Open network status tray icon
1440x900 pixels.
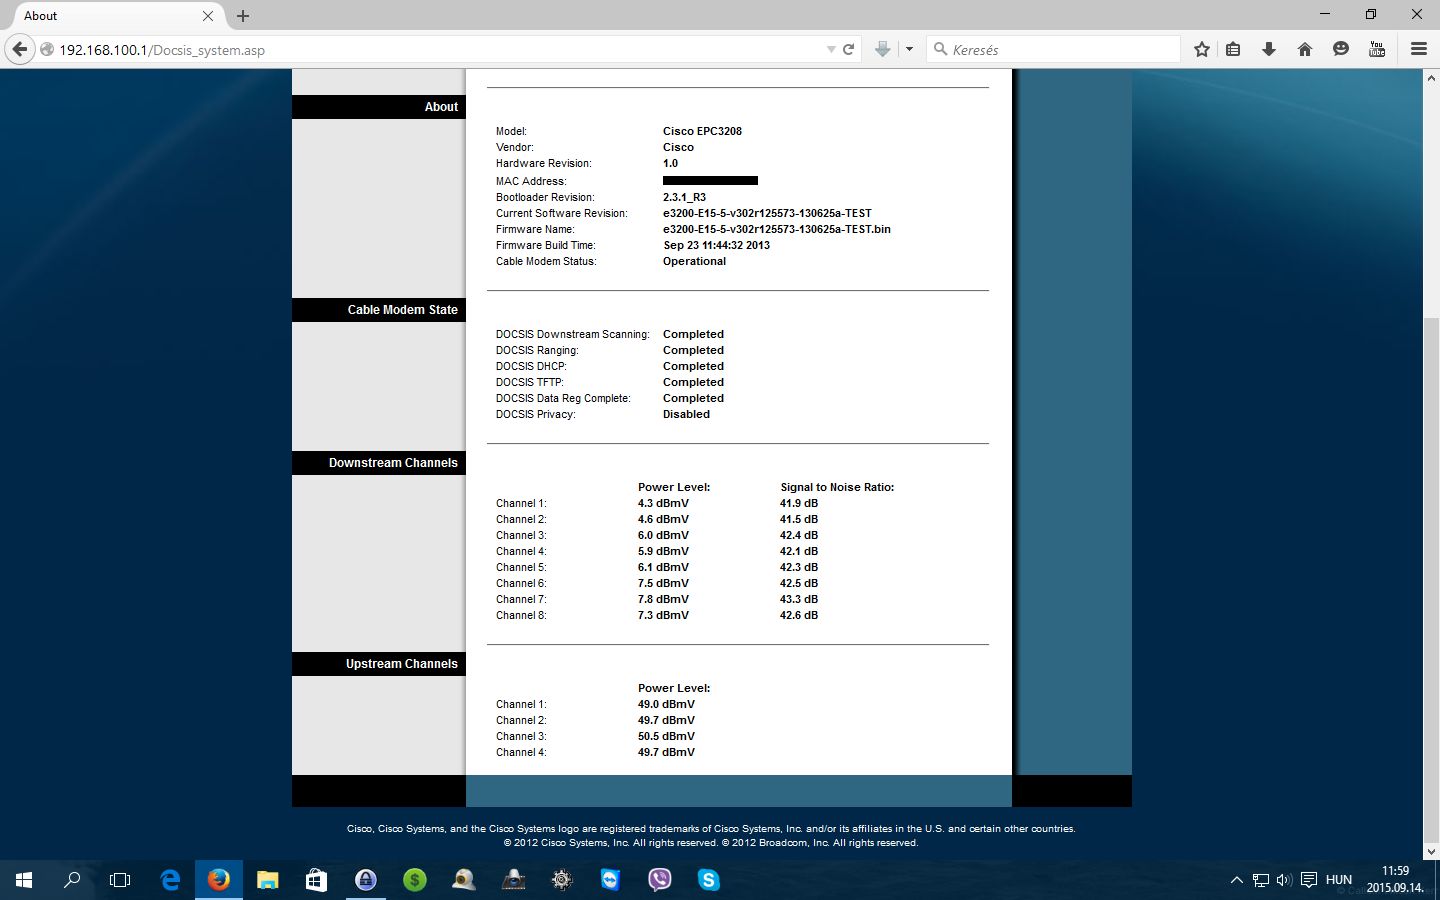pyautogui.click(x=1261, y=880)
